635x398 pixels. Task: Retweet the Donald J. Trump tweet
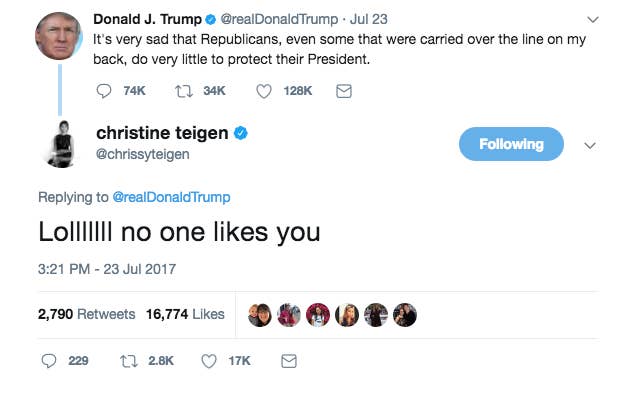(183, 91)
